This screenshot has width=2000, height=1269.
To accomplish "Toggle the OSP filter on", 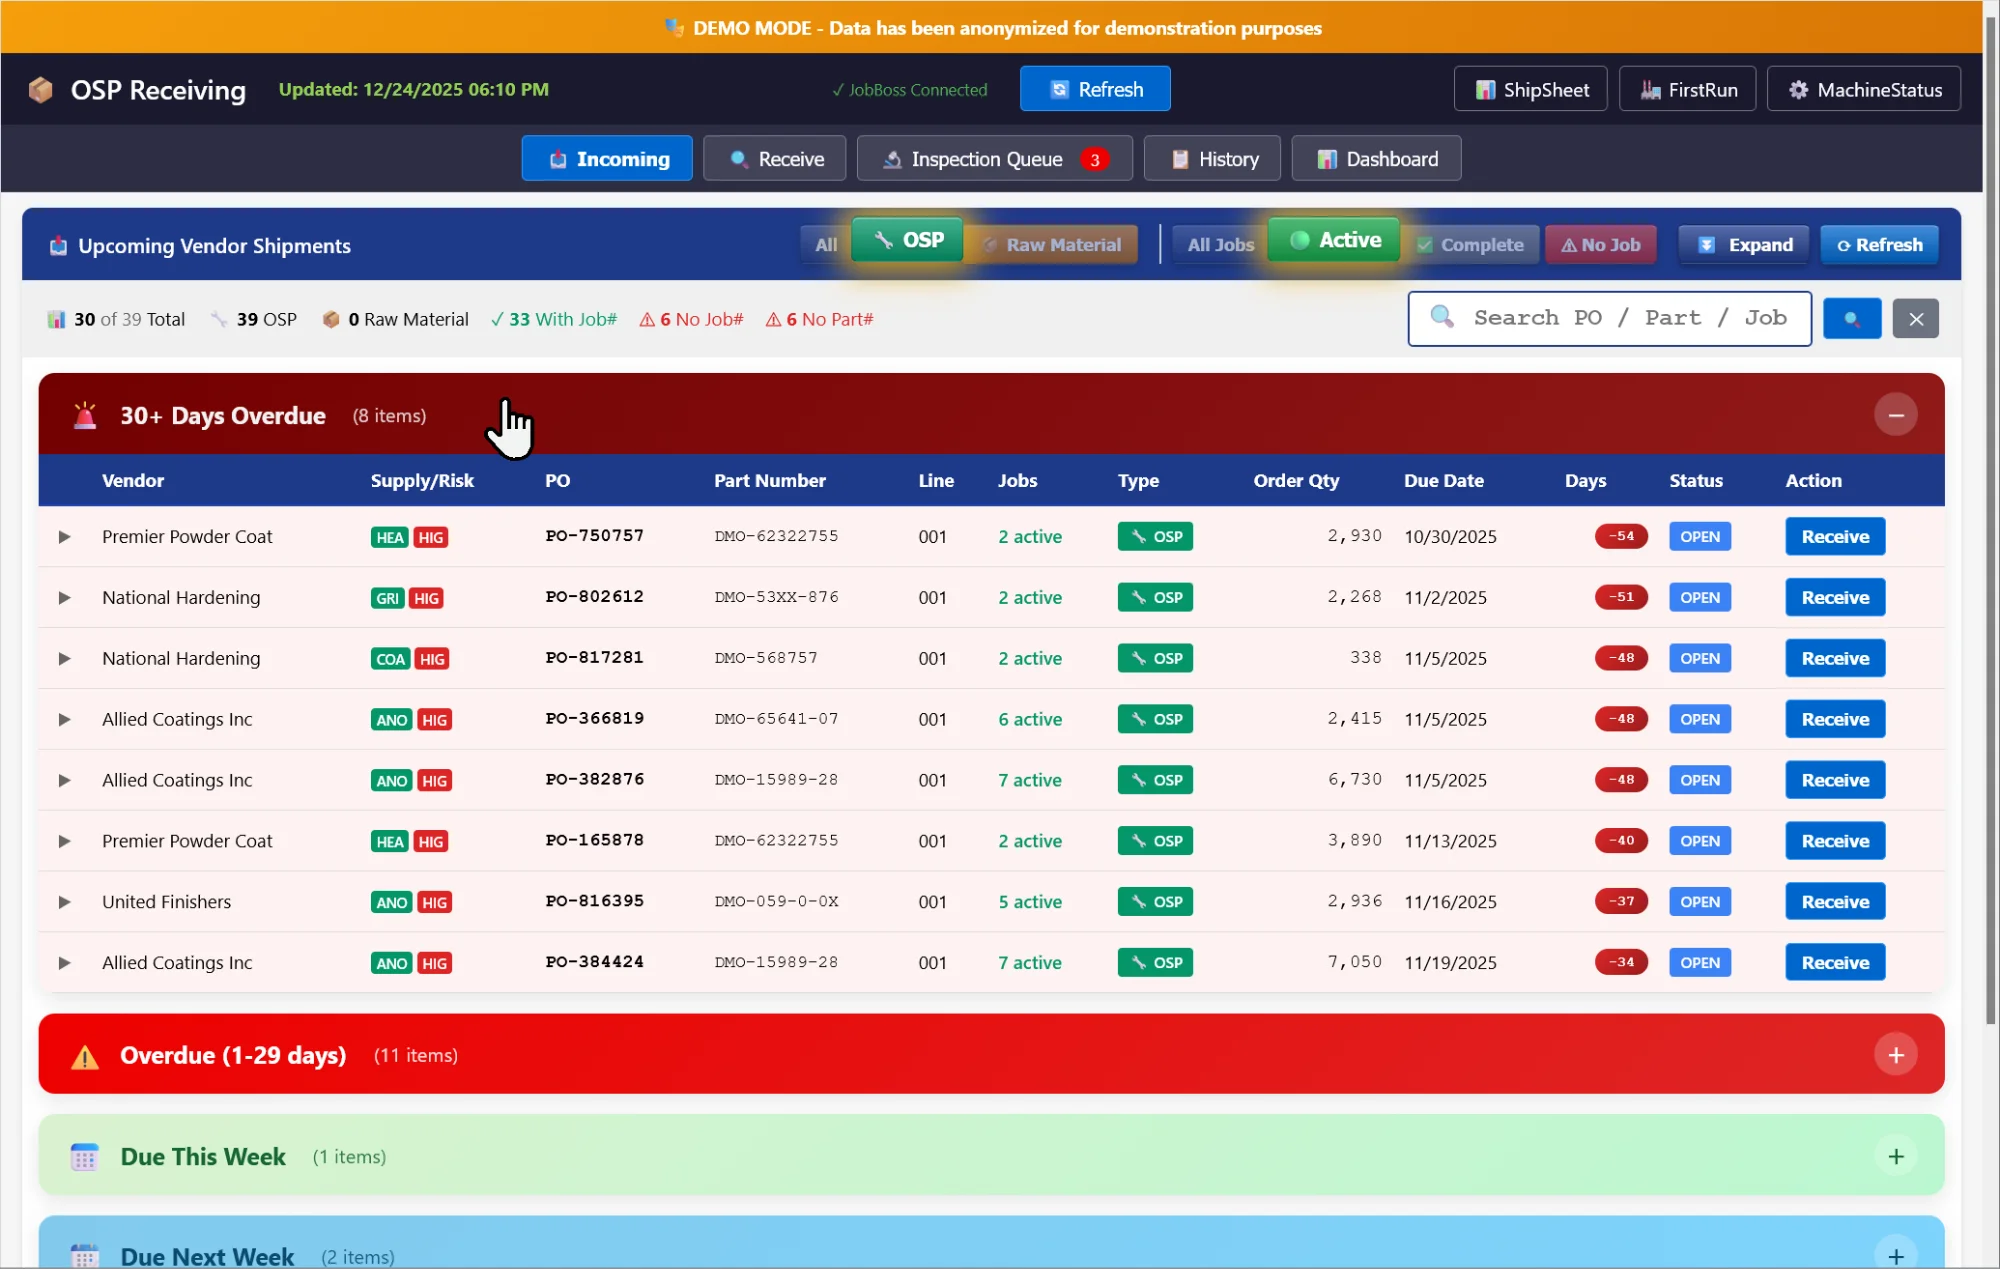I will coord(907,240).
